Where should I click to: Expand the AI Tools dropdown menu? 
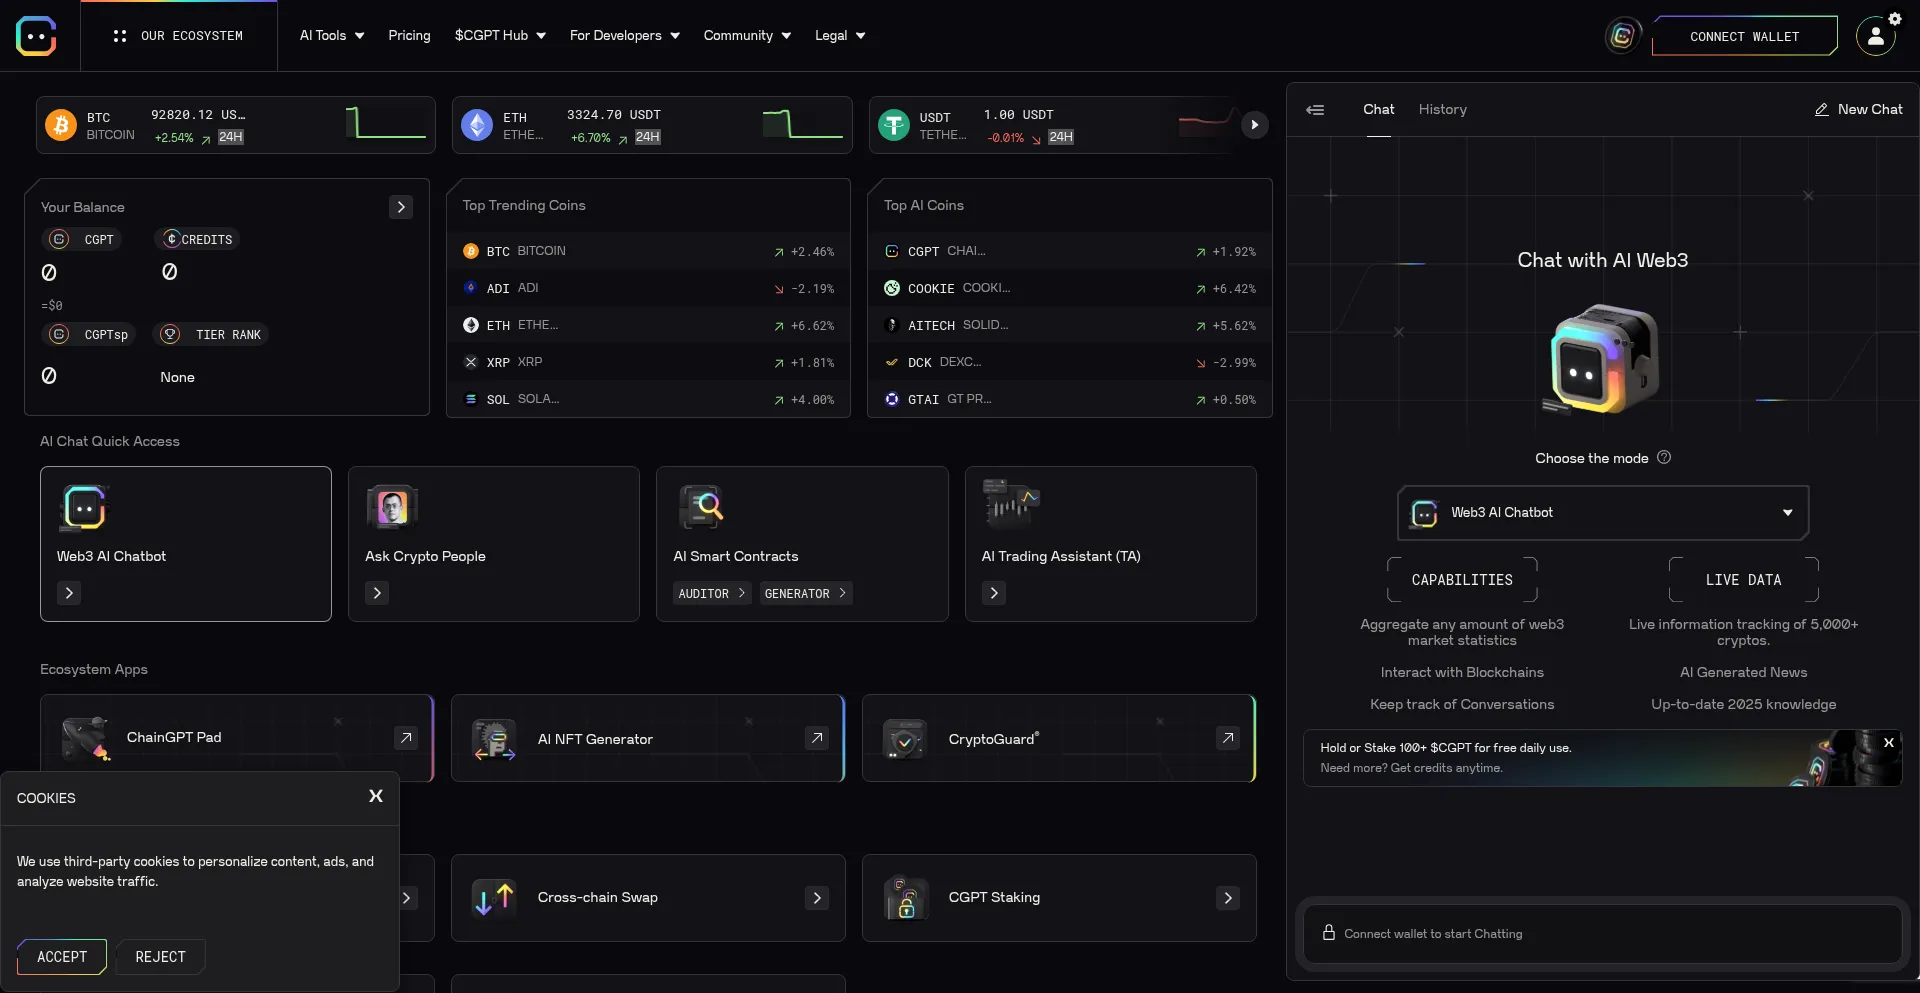point(332,36)
